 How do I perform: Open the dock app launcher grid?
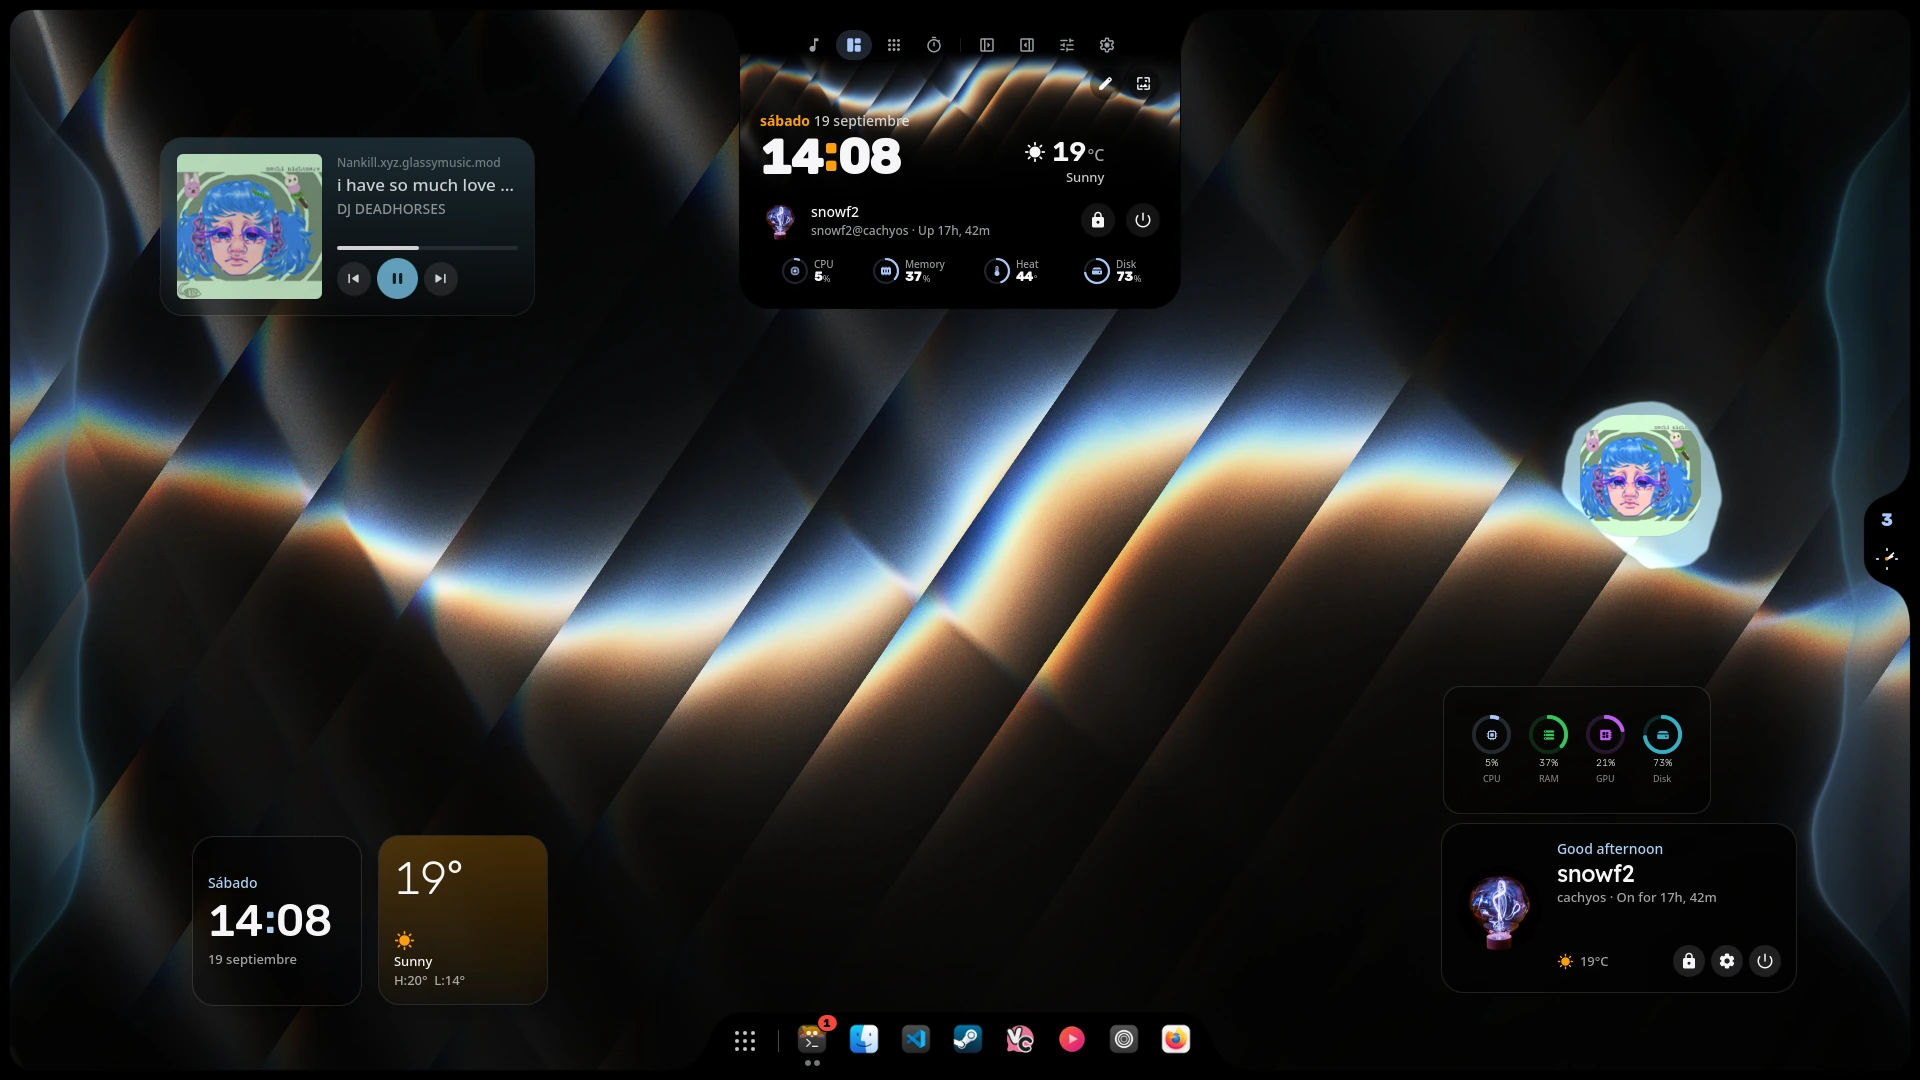pyautogui.click(x=745, y=1041)
